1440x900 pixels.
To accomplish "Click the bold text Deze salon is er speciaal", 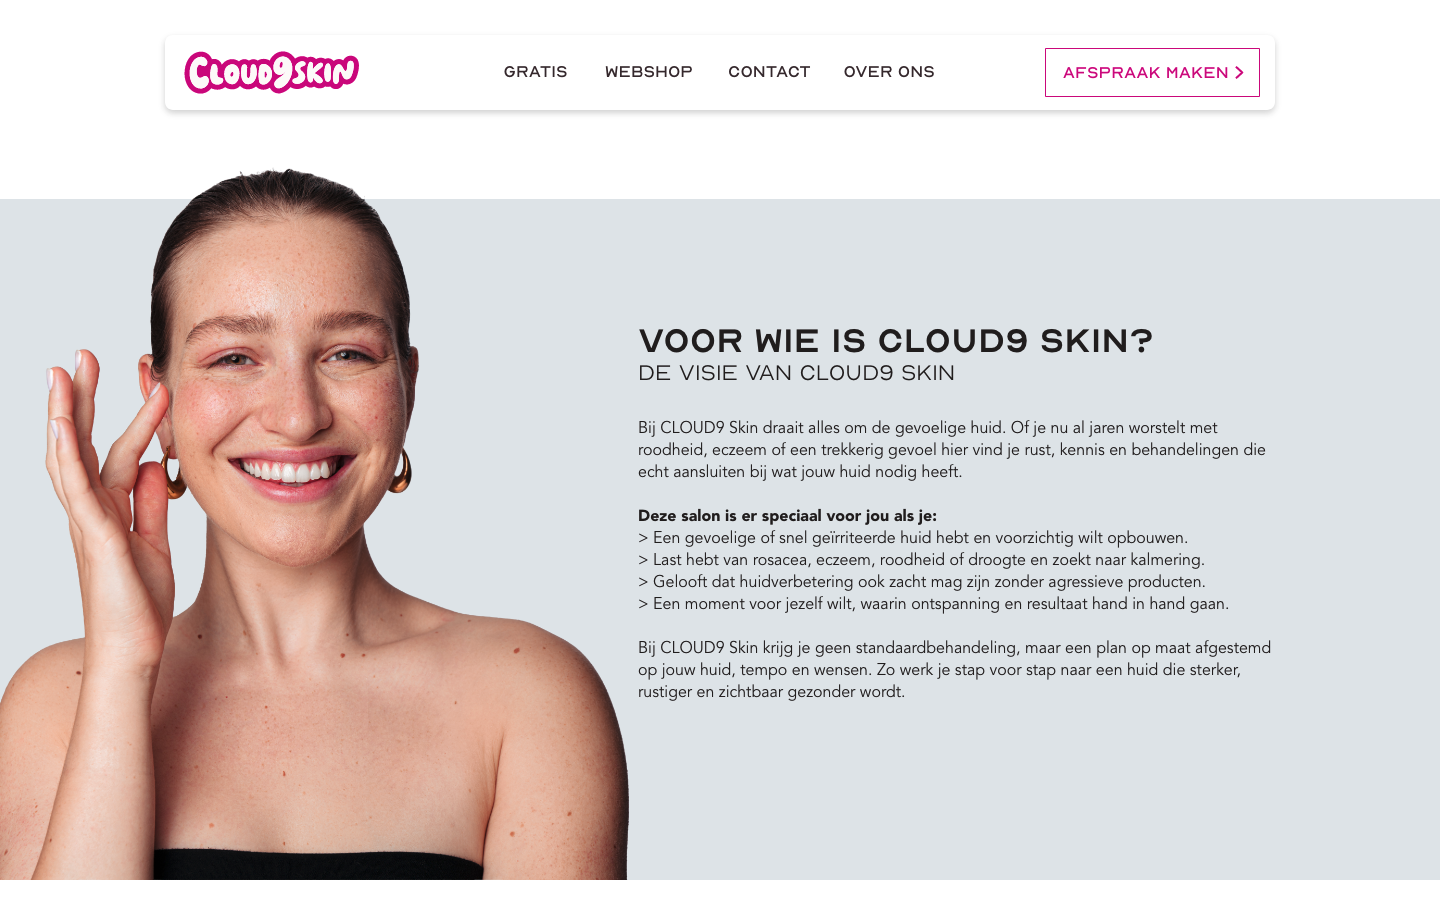I will (787, 516).
